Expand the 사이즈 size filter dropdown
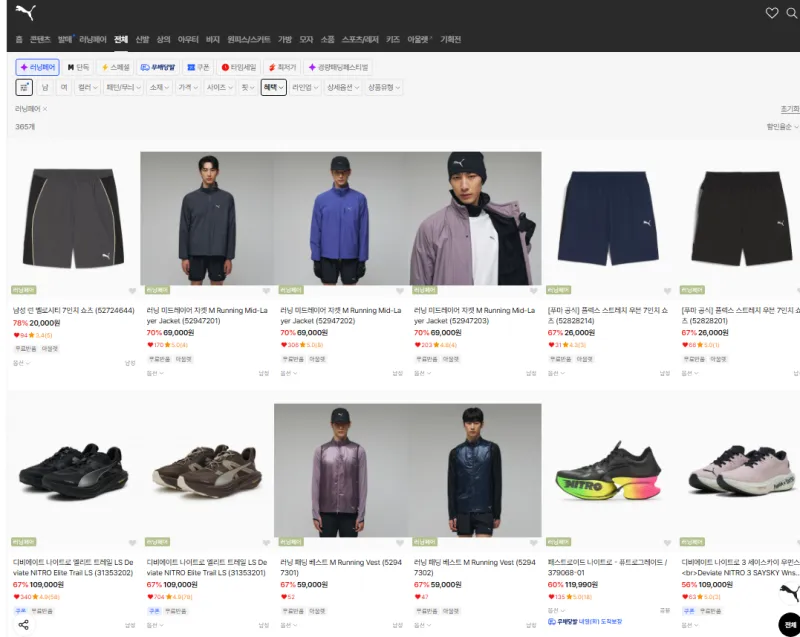 click(x=219, y=87)
